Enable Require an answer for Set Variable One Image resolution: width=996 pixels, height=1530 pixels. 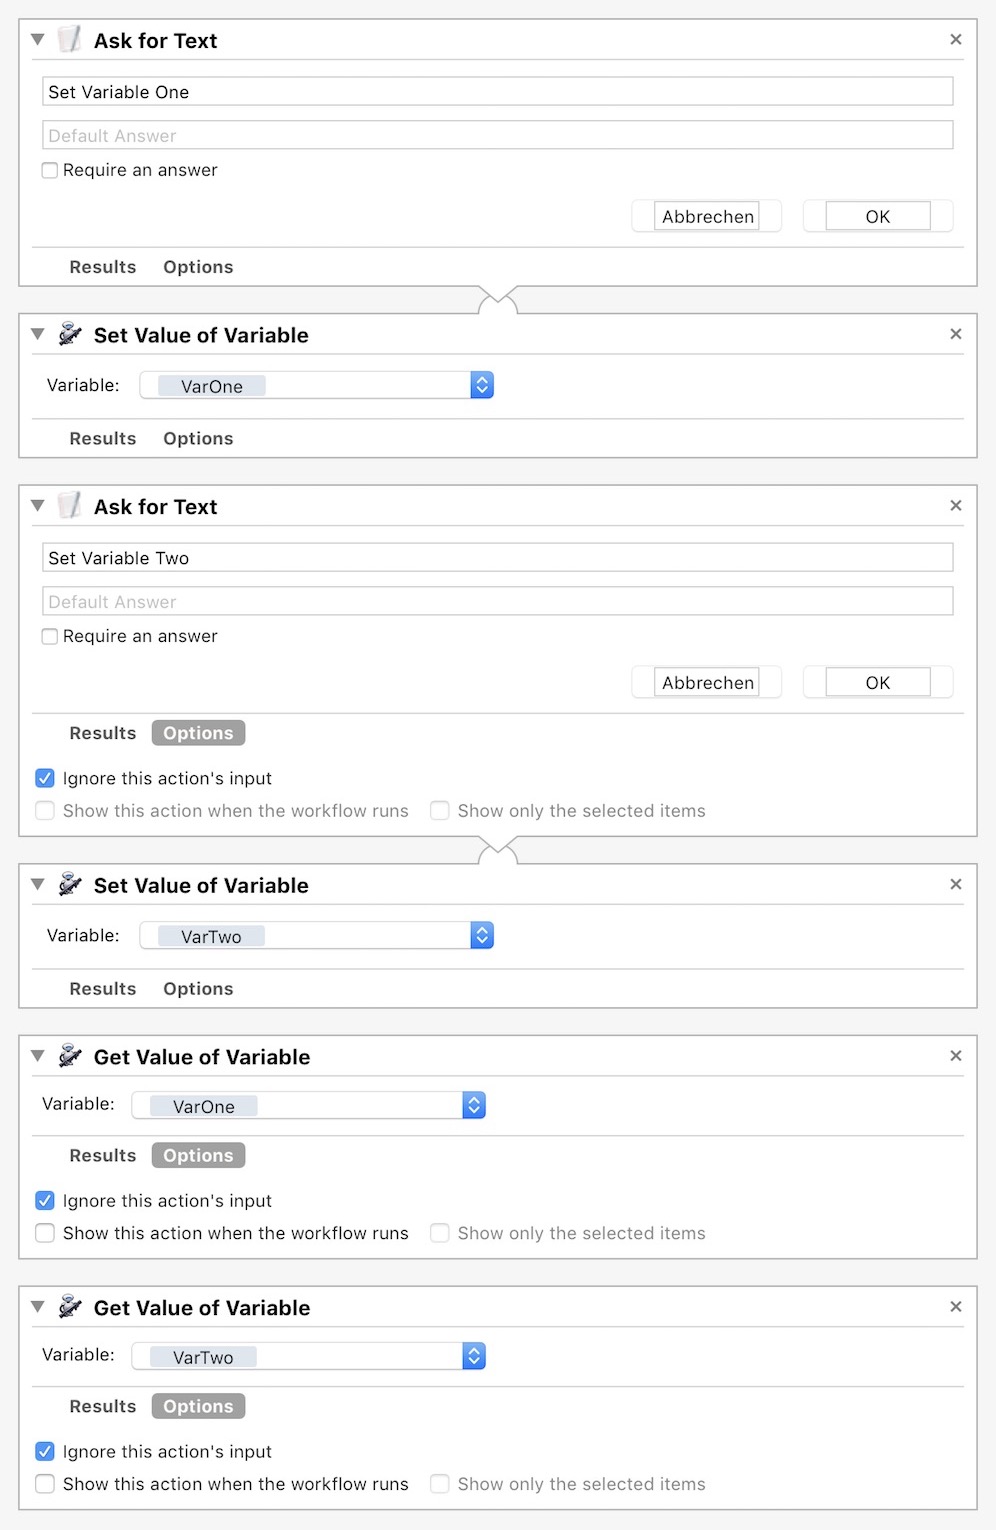tap(50, 171)
